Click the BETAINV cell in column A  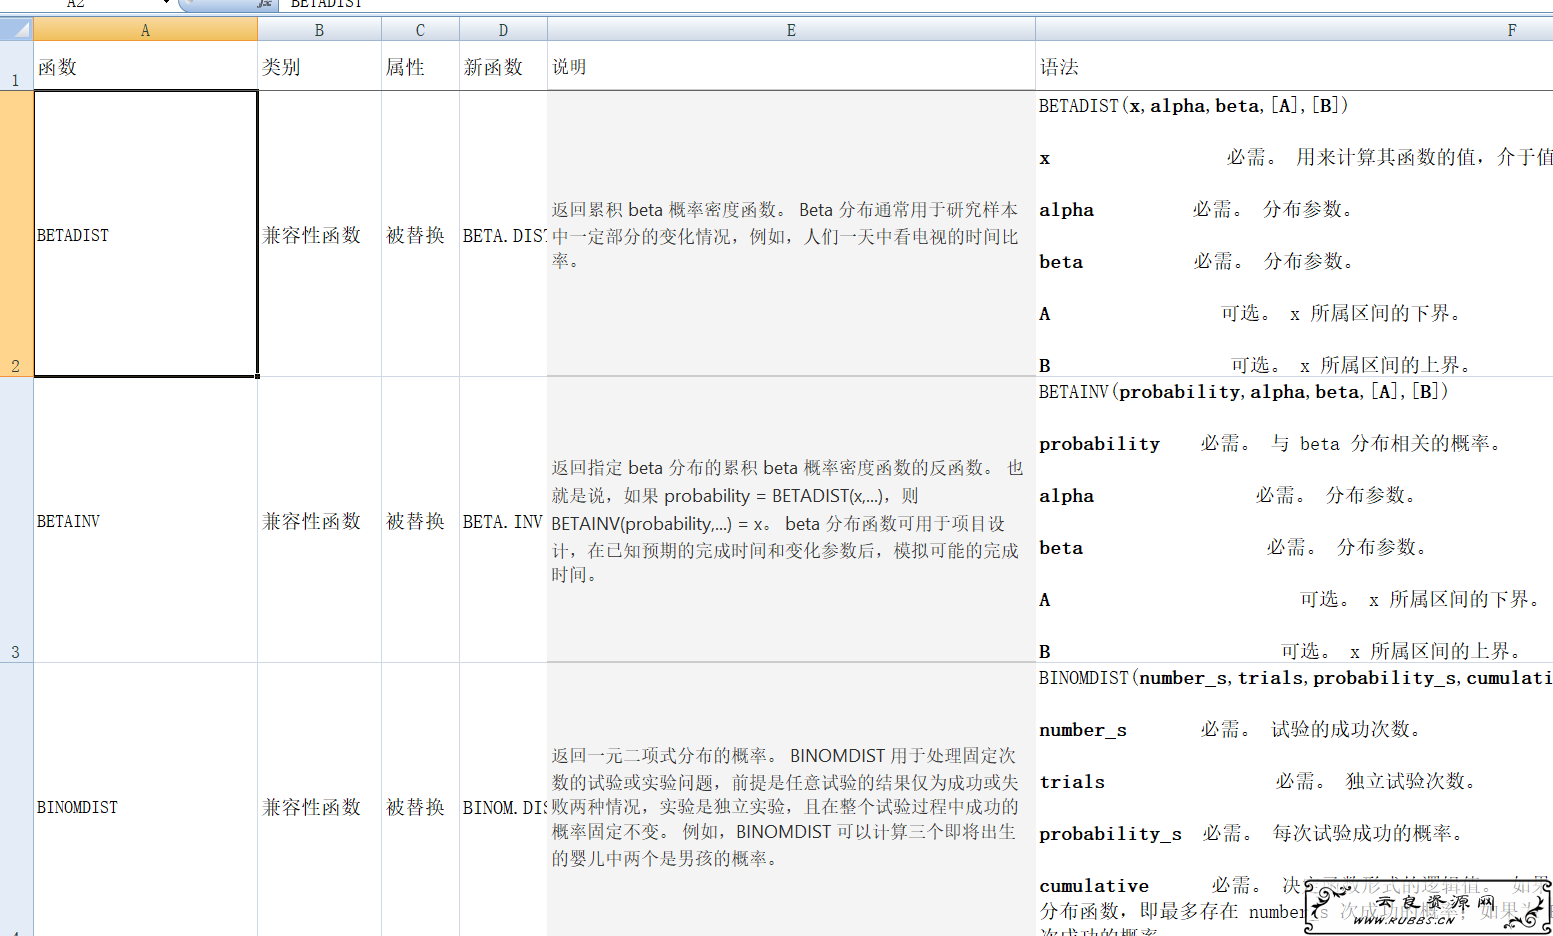click(145, 521)
